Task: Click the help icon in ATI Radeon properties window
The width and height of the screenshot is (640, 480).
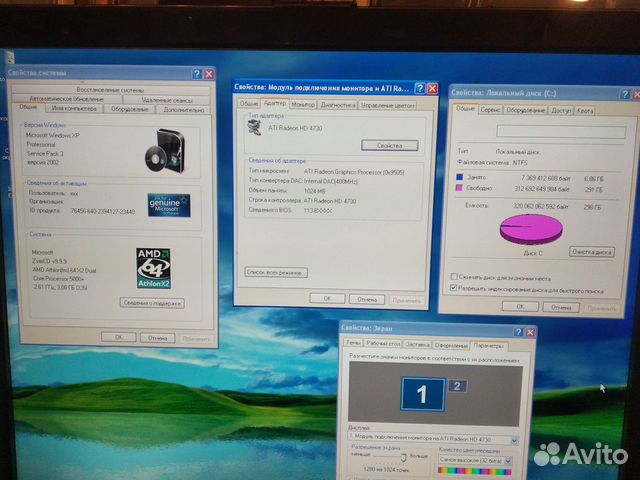Action: pos(420,88)
